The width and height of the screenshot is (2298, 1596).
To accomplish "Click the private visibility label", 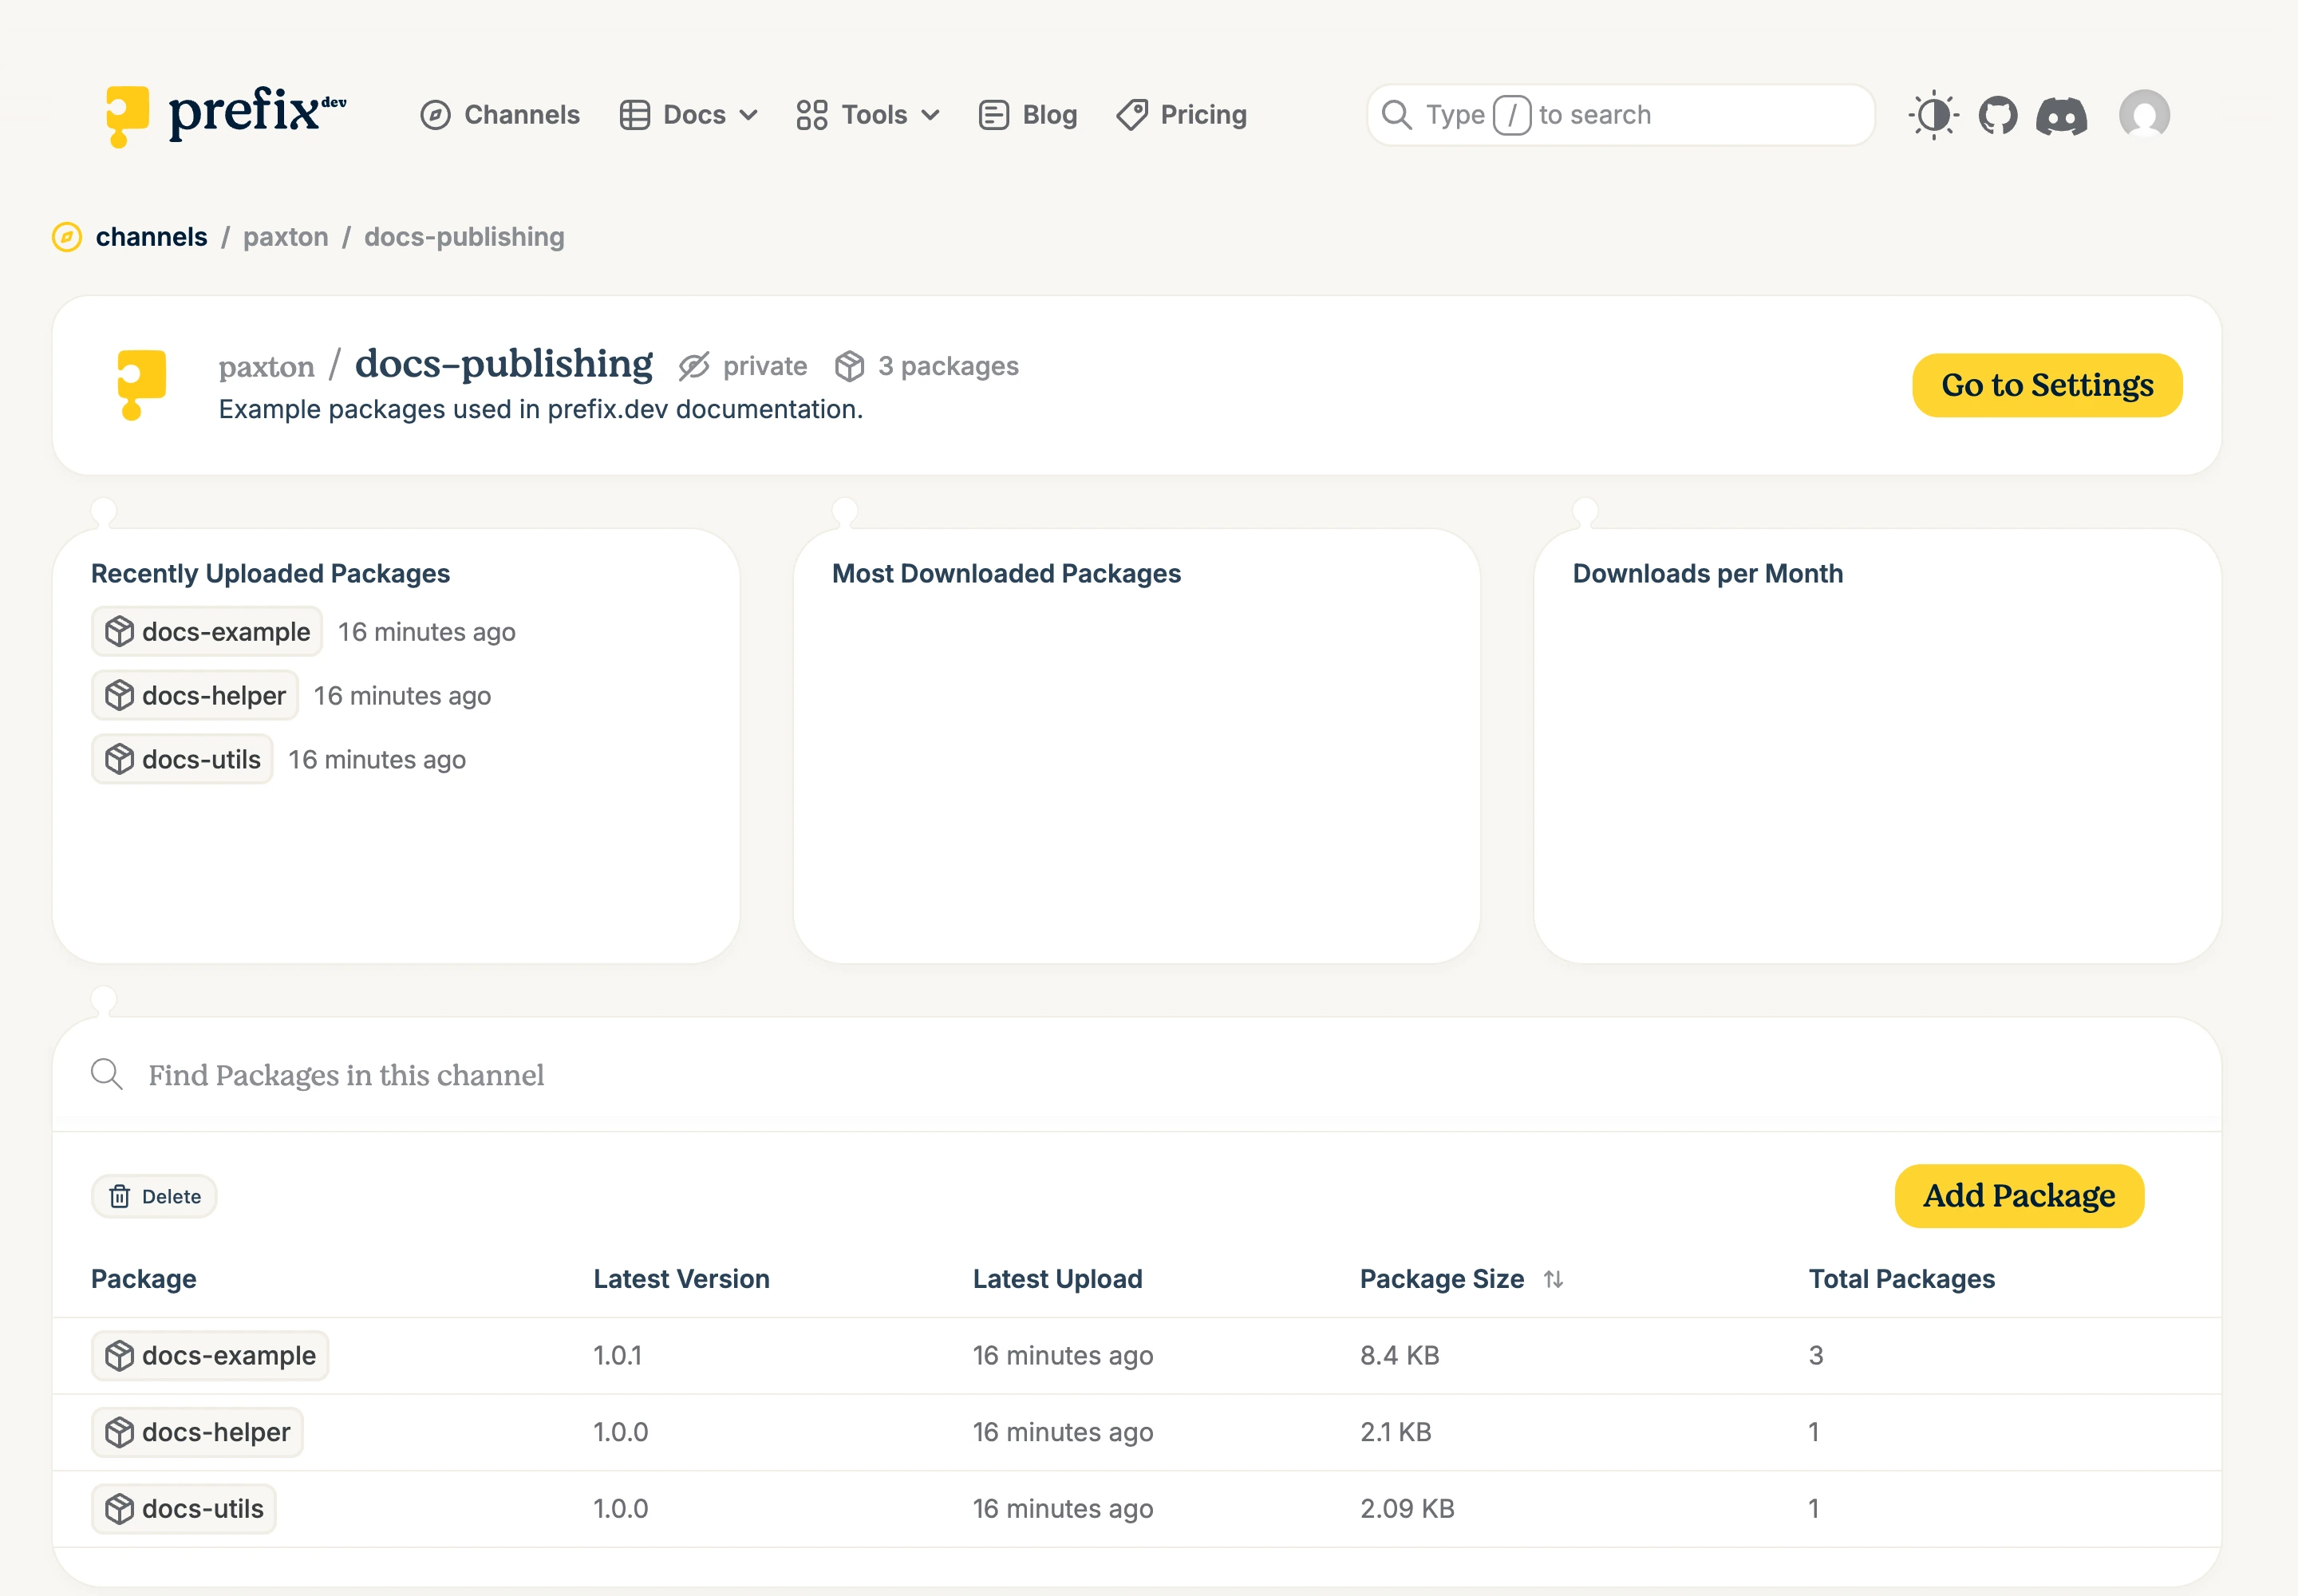I will click(x=765, y=366).
